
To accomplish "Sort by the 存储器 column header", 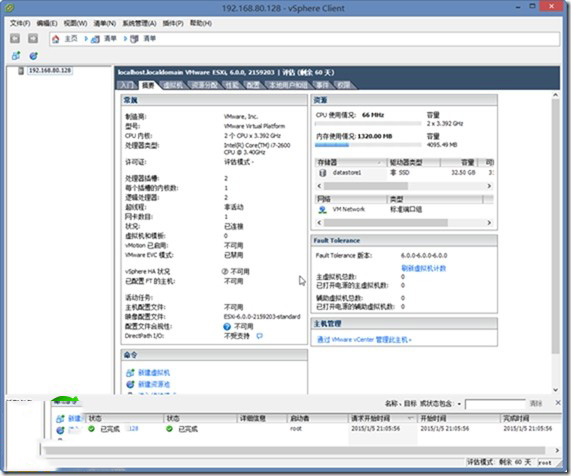I will coord(350,162).
